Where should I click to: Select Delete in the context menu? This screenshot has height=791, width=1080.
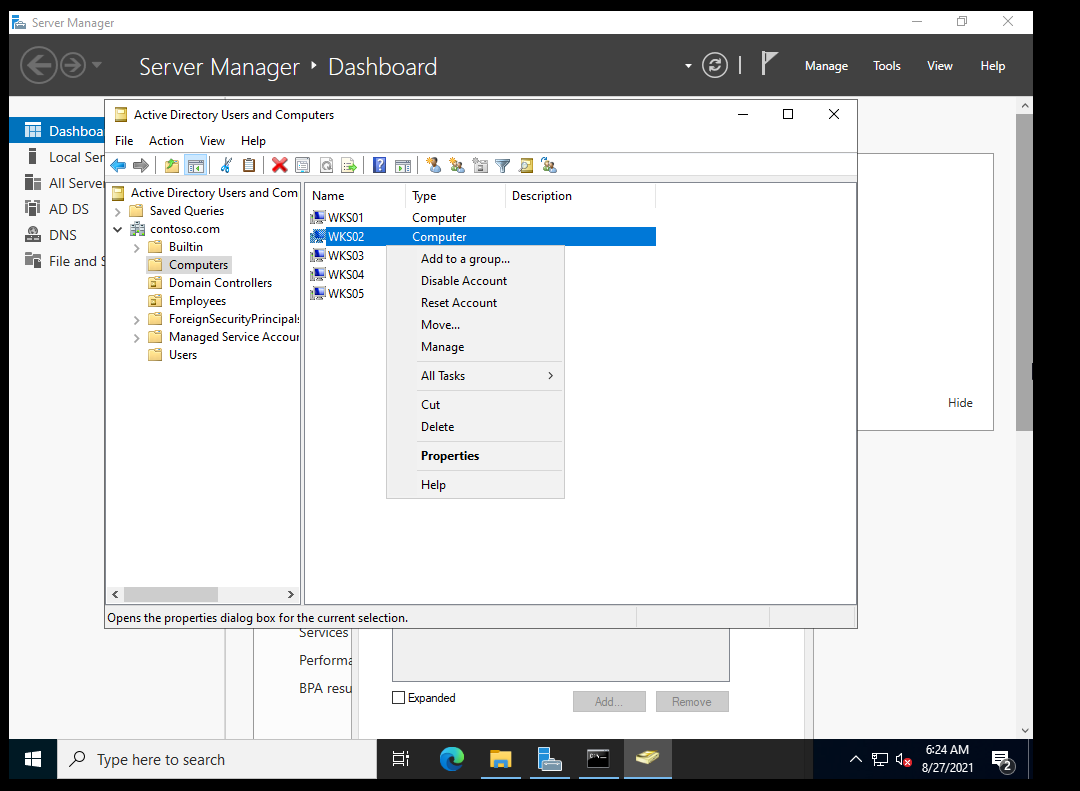point(475,427)
